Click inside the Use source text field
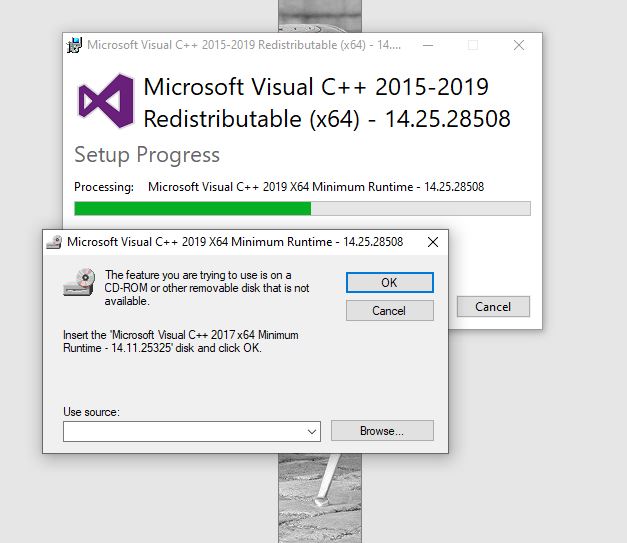 pos(184,431)
